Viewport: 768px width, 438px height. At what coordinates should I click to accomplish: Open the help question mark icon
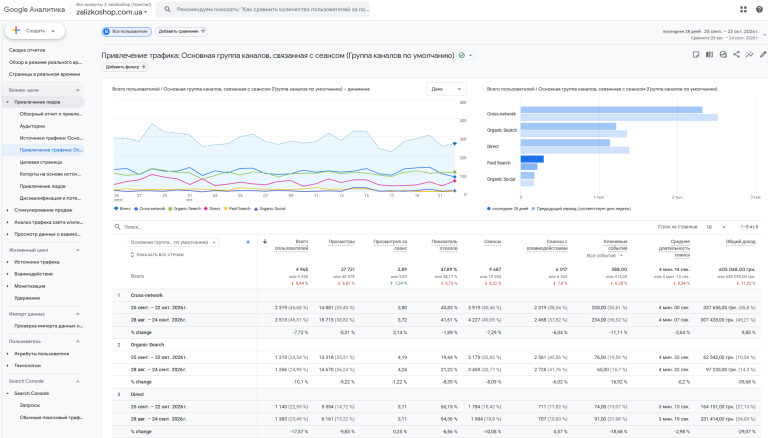[x=759, y=9]
